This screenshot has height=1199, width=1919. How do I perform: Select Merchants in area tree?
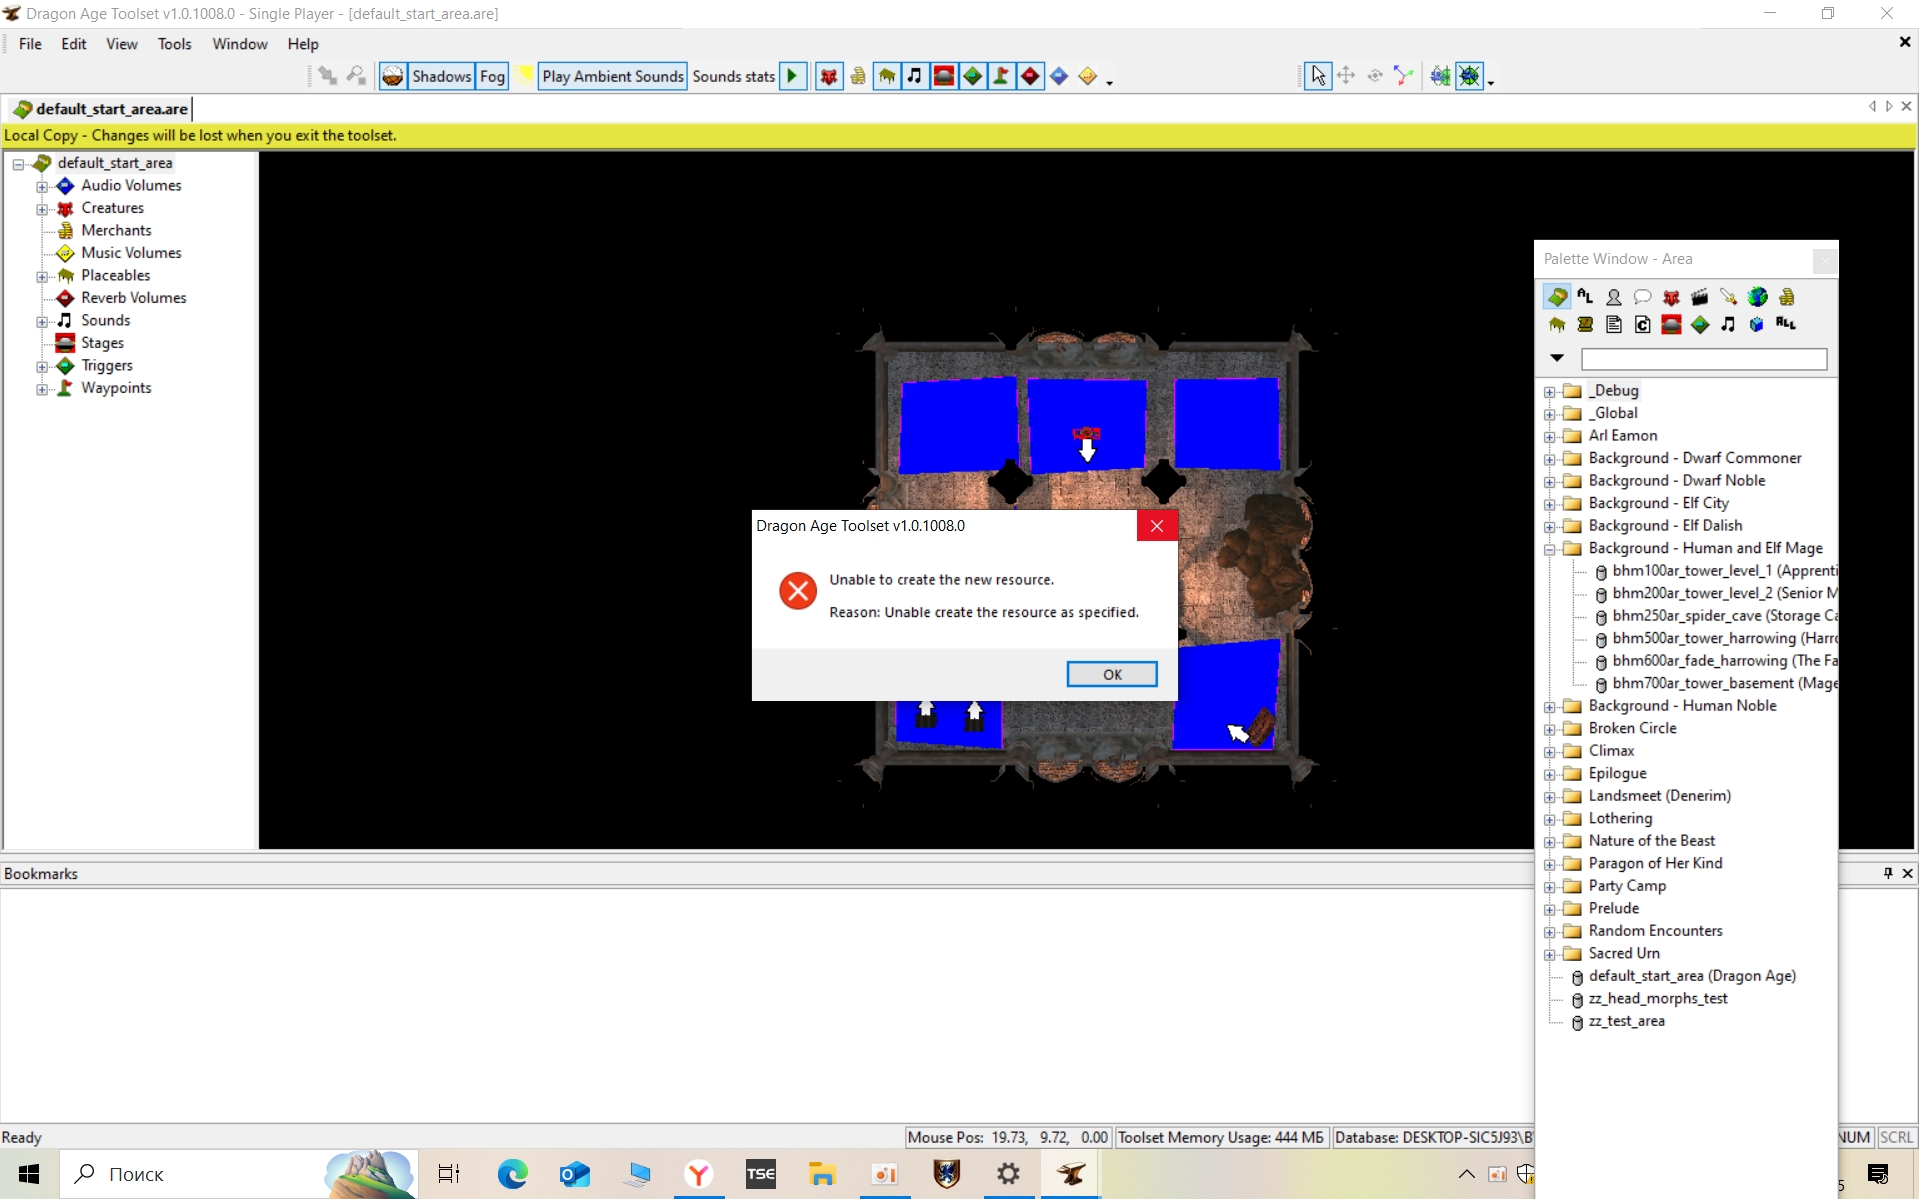[x=116, y=230]
